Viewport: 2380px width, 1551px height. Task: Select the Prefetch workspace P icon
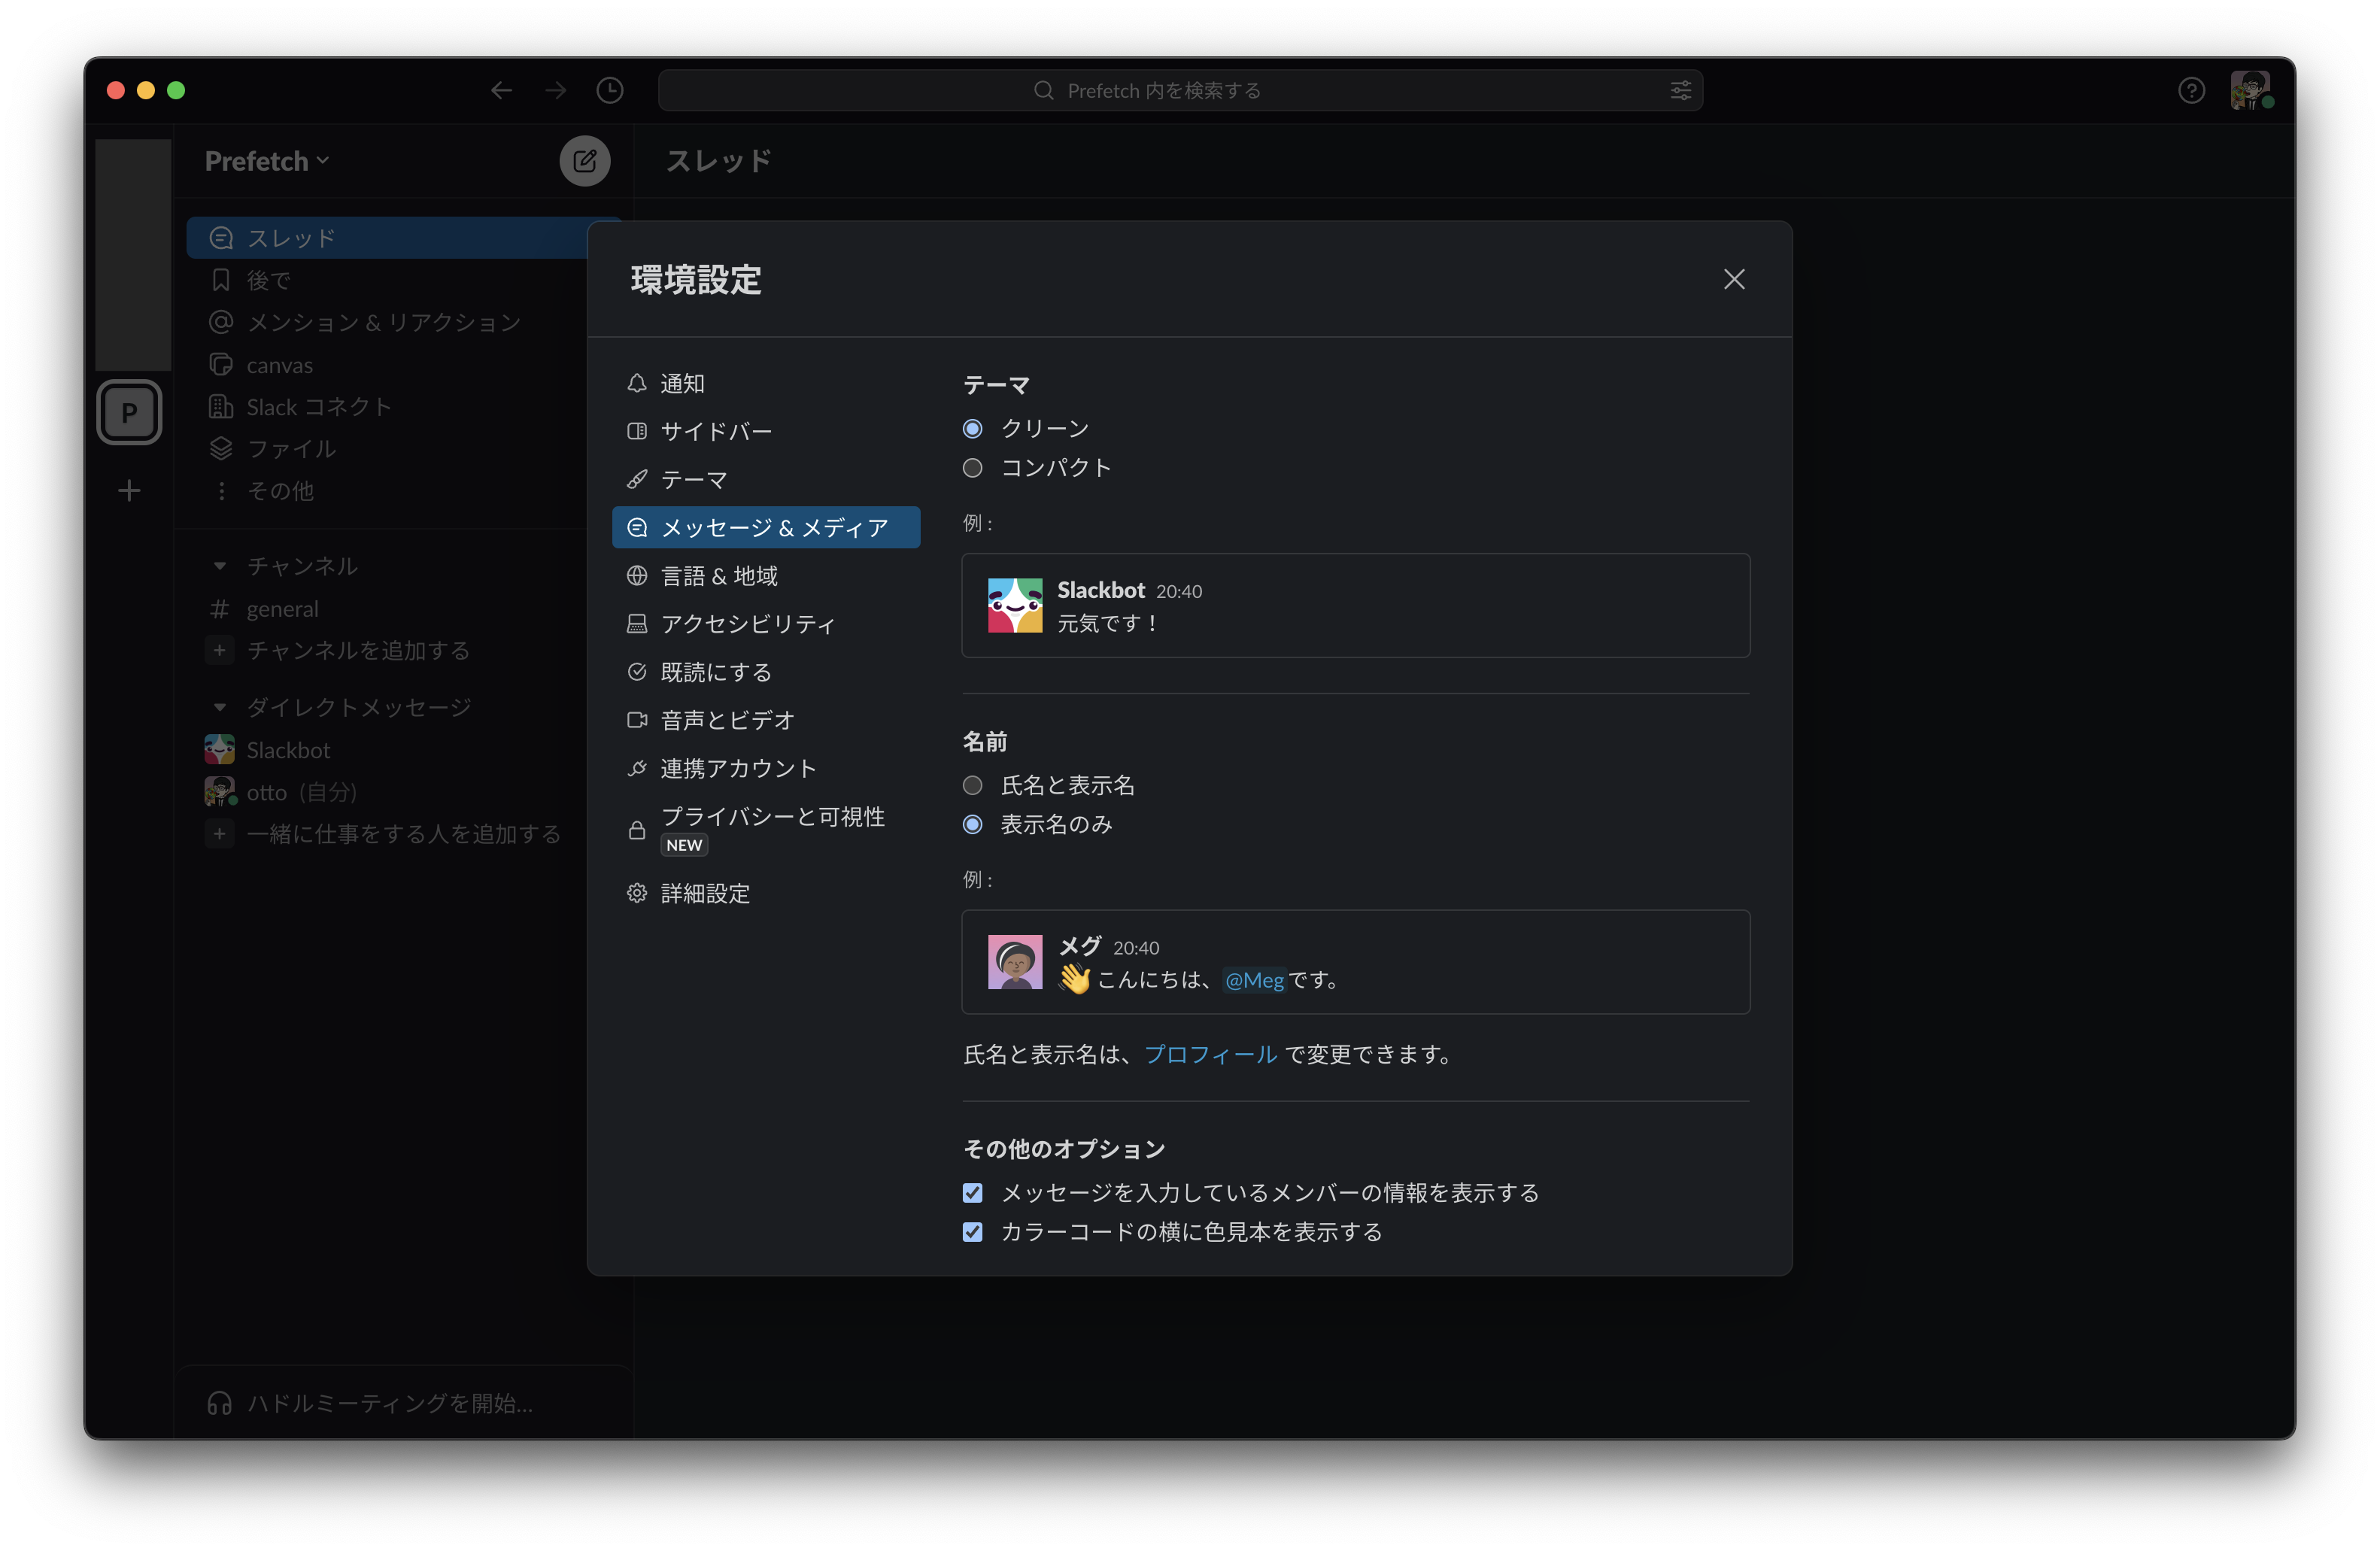click(129, 412)
